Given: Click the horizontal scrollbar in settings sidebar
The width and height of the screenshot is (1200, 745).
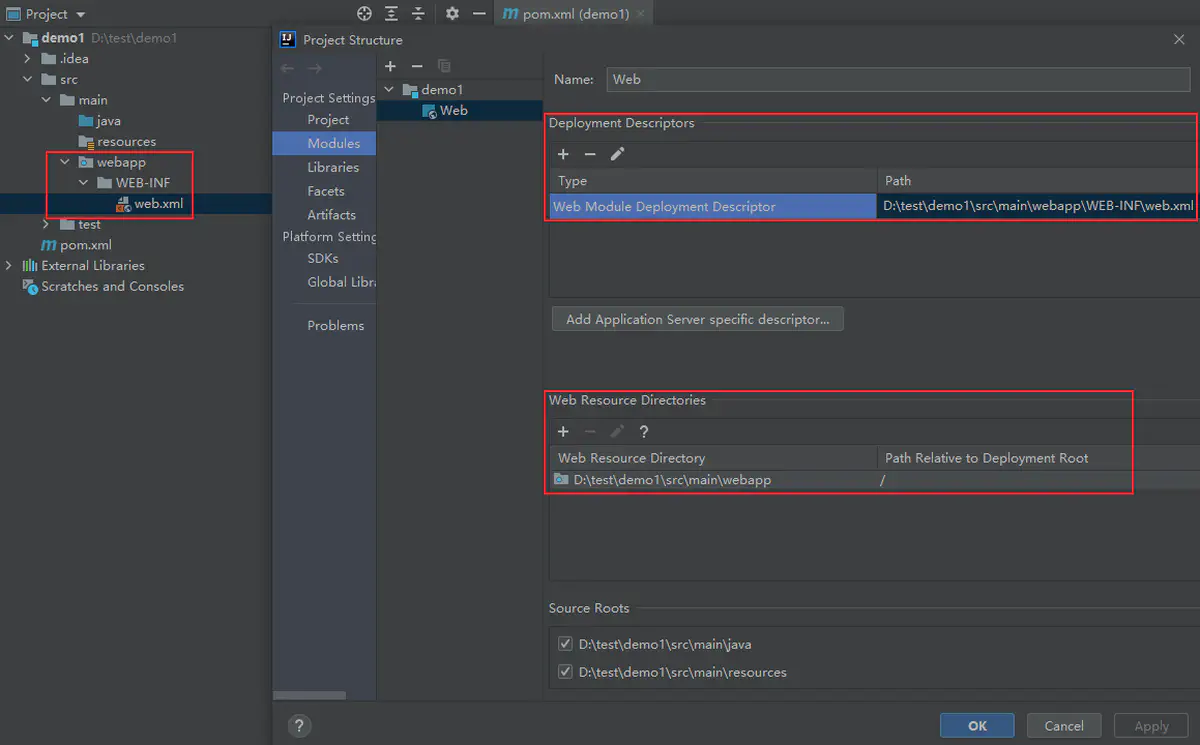Looking at the screenshot, I should tap(309, 695).
